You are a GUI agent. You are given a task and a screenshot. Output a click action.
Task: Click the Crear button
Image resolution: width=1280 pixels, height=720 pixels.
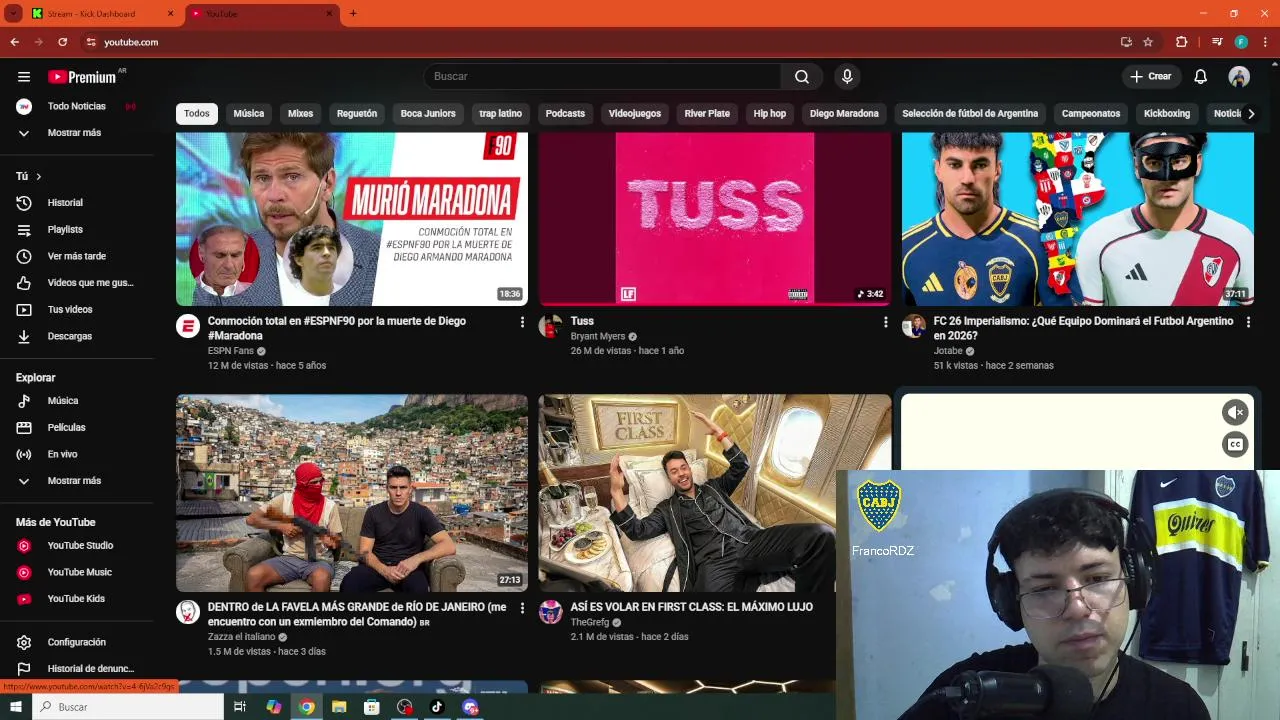pos(1151,77)
